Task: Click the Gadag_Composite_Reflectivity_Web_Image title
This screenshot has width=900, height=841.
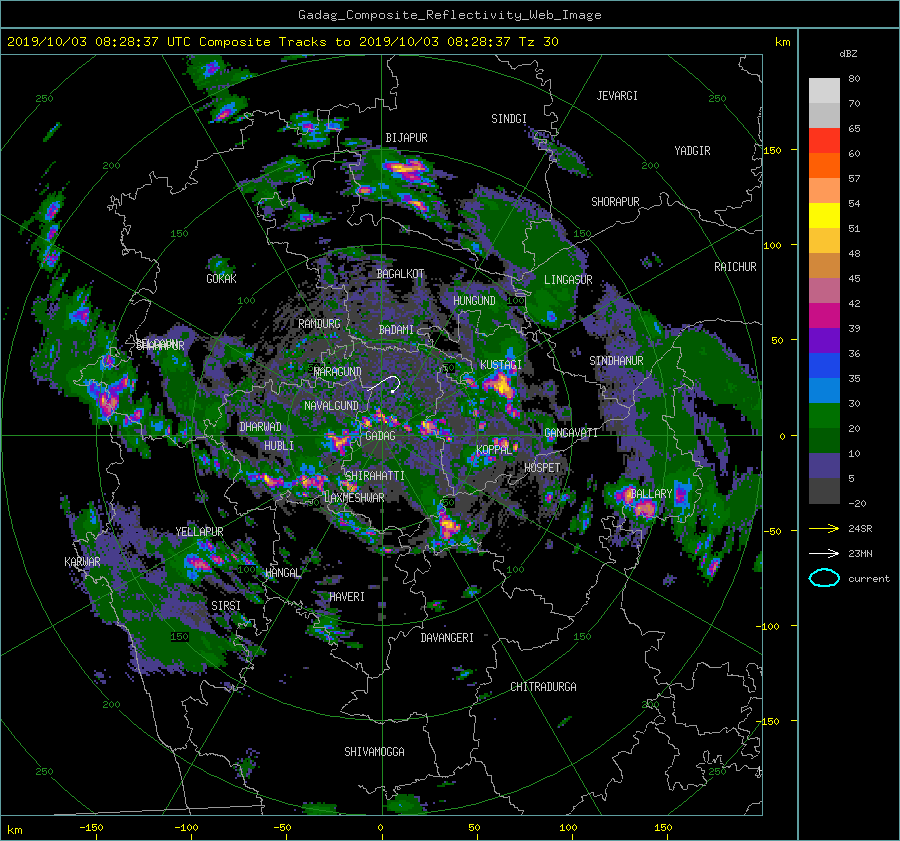Action: pyautogui.click(x=449, y=15)
